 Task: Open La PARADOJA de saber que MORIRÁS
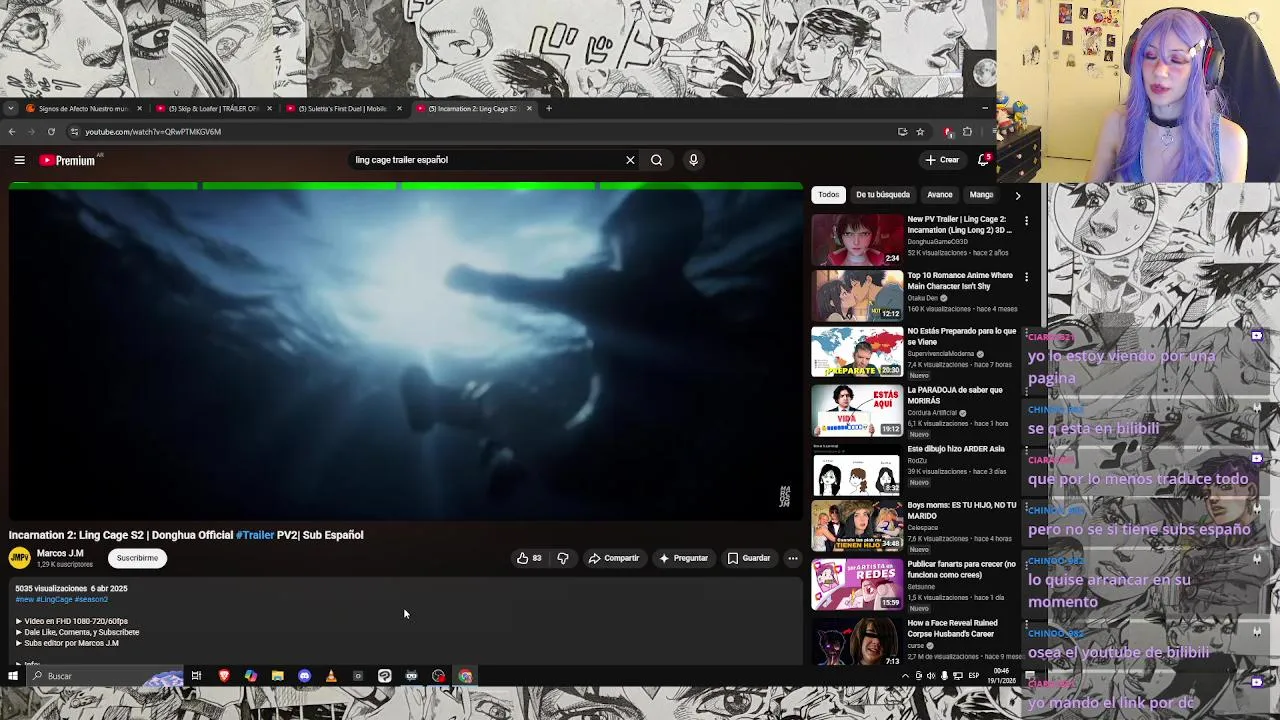tap(857, 411)
